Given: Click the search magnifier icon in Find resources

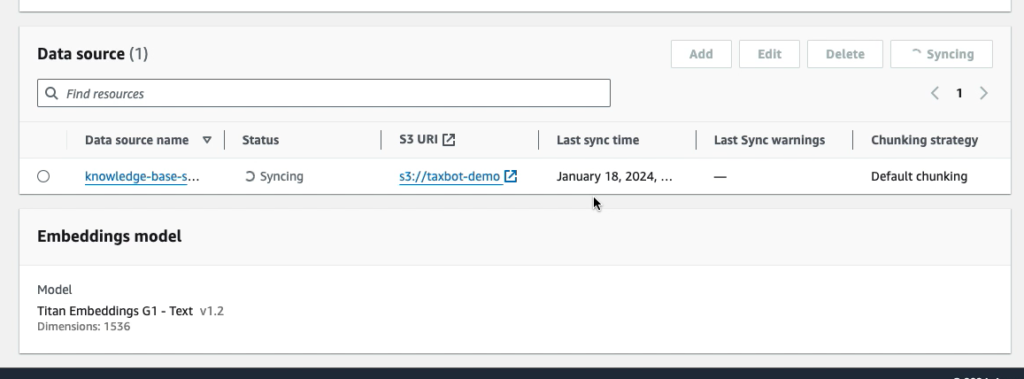Looking at the screenshot, I should [x=52, y=93].
